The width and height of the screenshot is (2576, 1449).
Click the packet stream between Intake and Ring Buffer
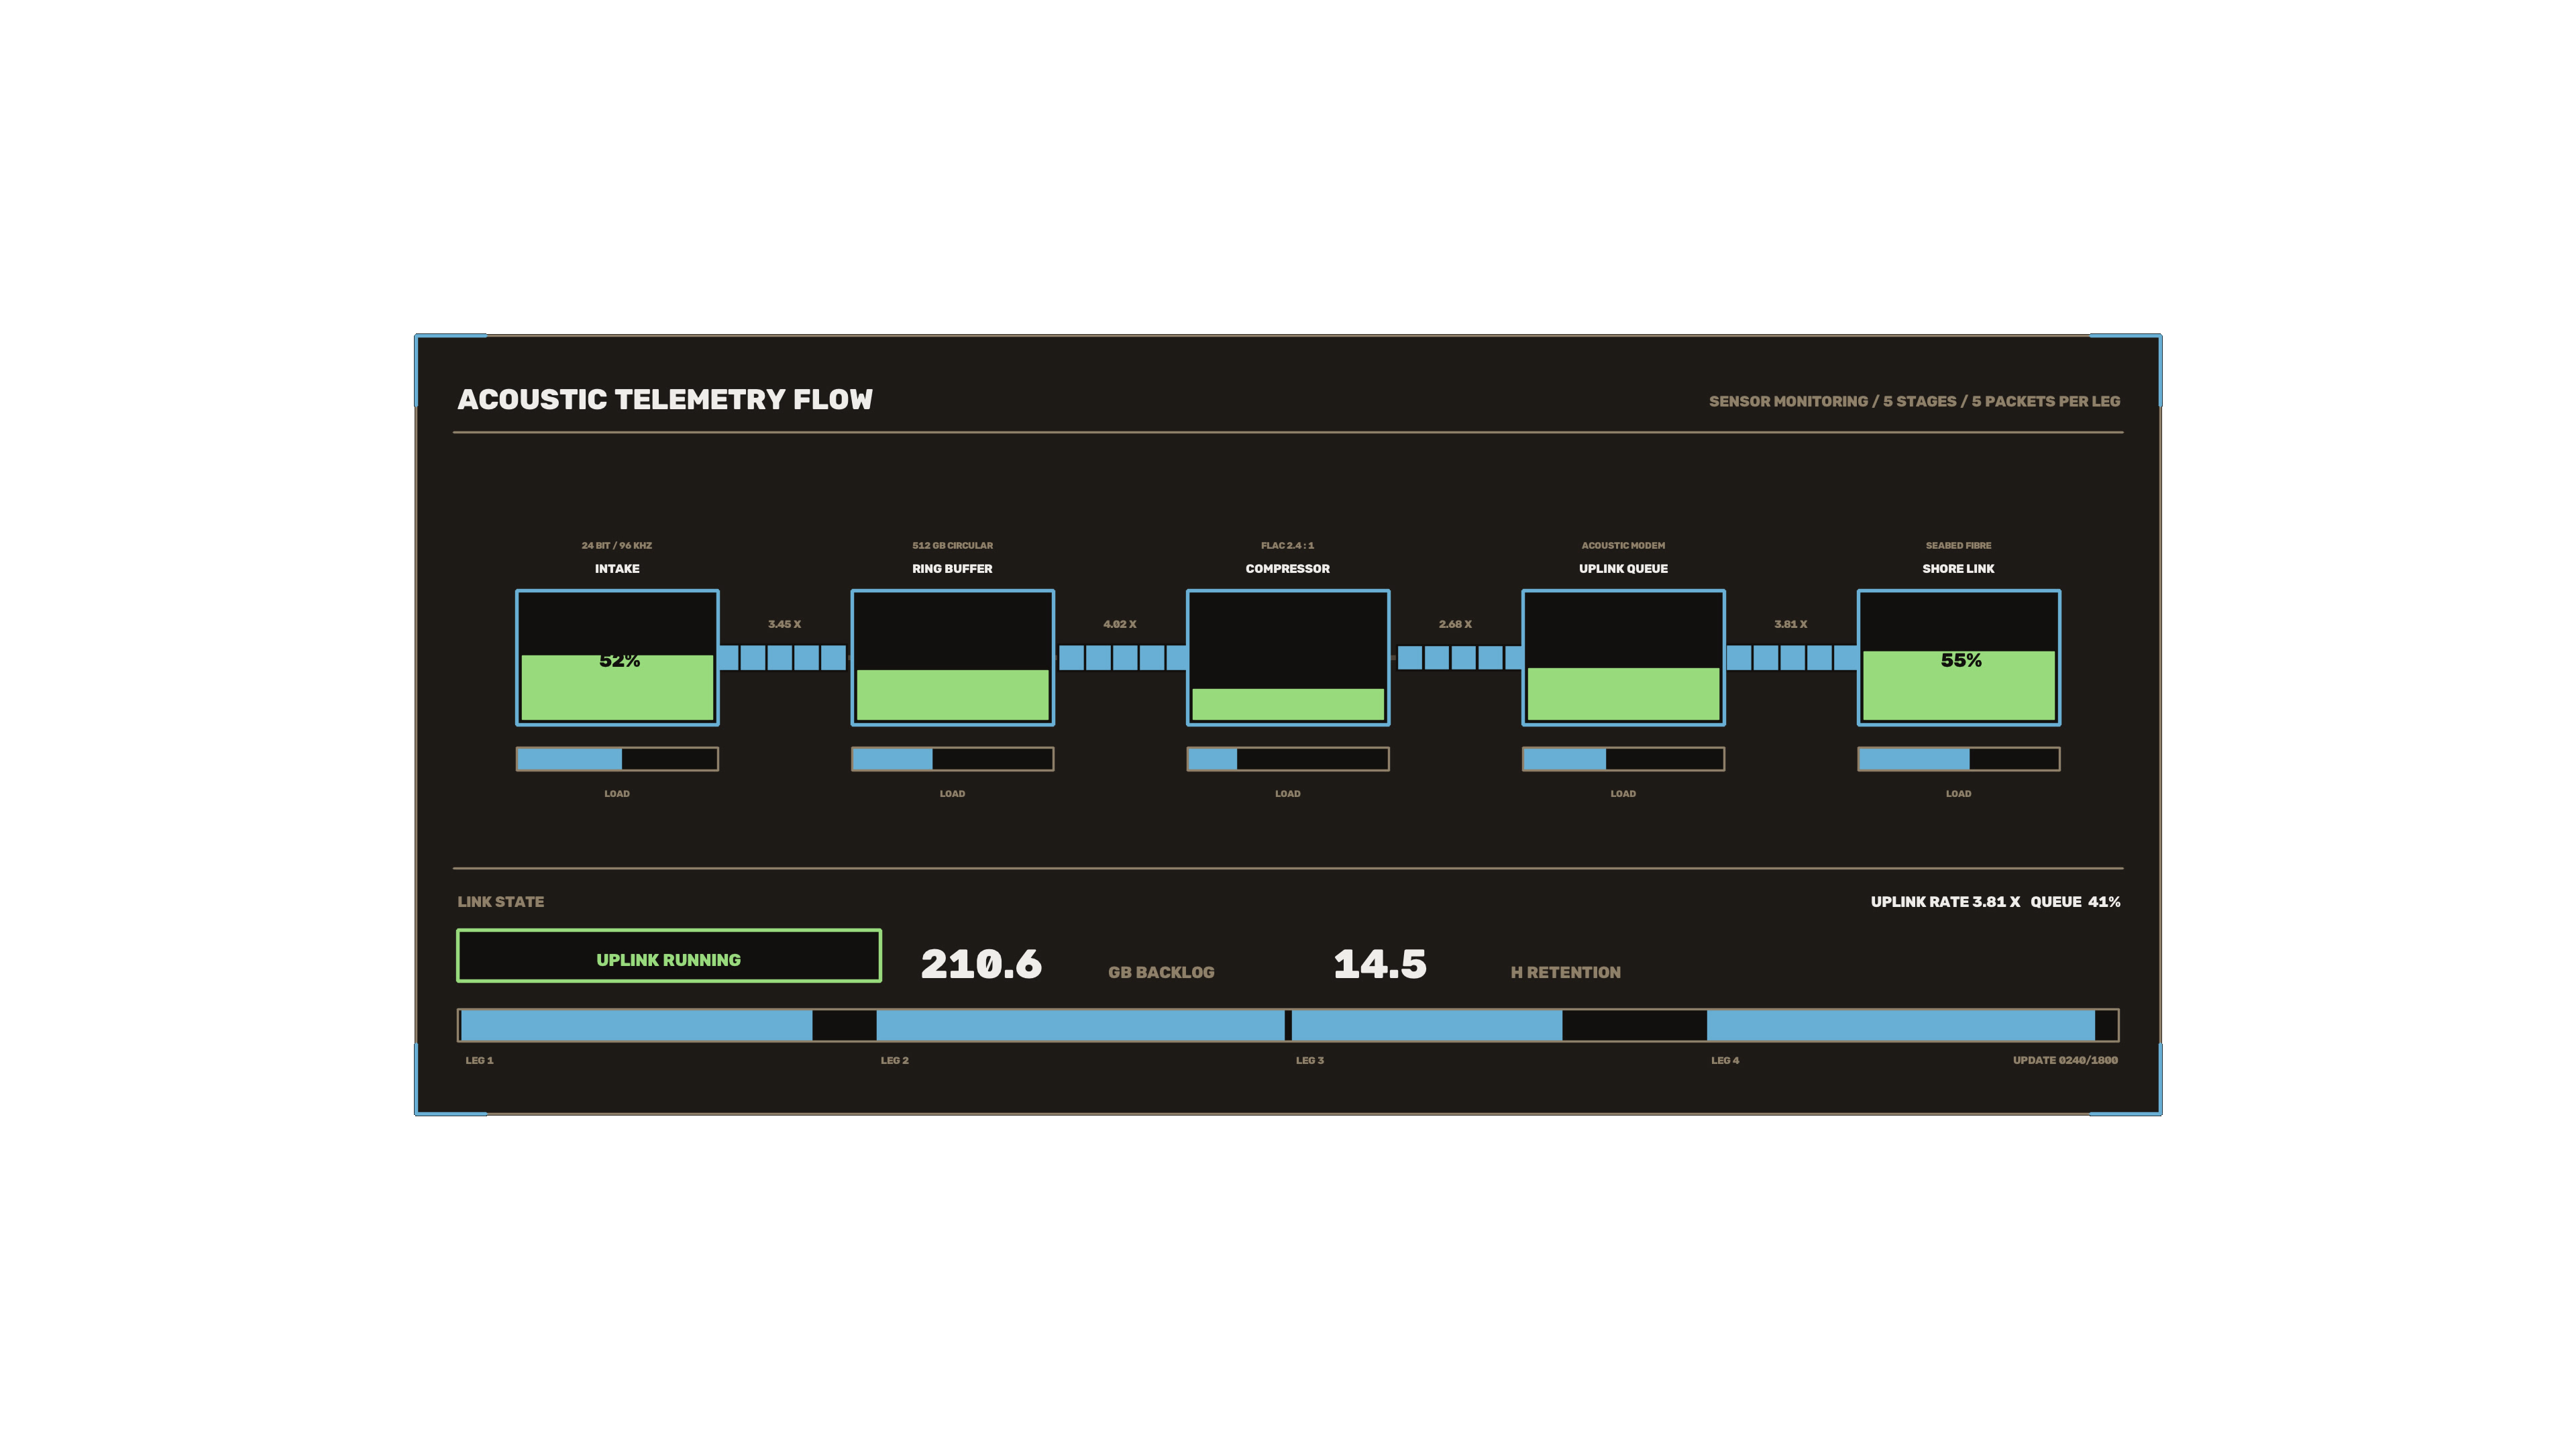click(782, 657)
